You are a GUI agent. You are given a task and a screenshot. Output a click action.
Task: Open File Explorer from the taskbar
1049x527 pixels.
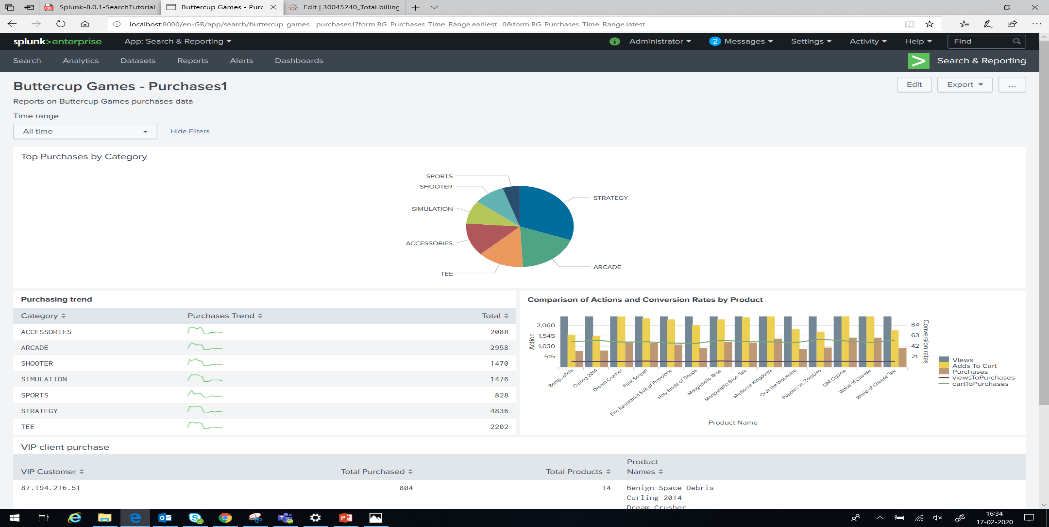pyautogui.click(x=104, y=518)
